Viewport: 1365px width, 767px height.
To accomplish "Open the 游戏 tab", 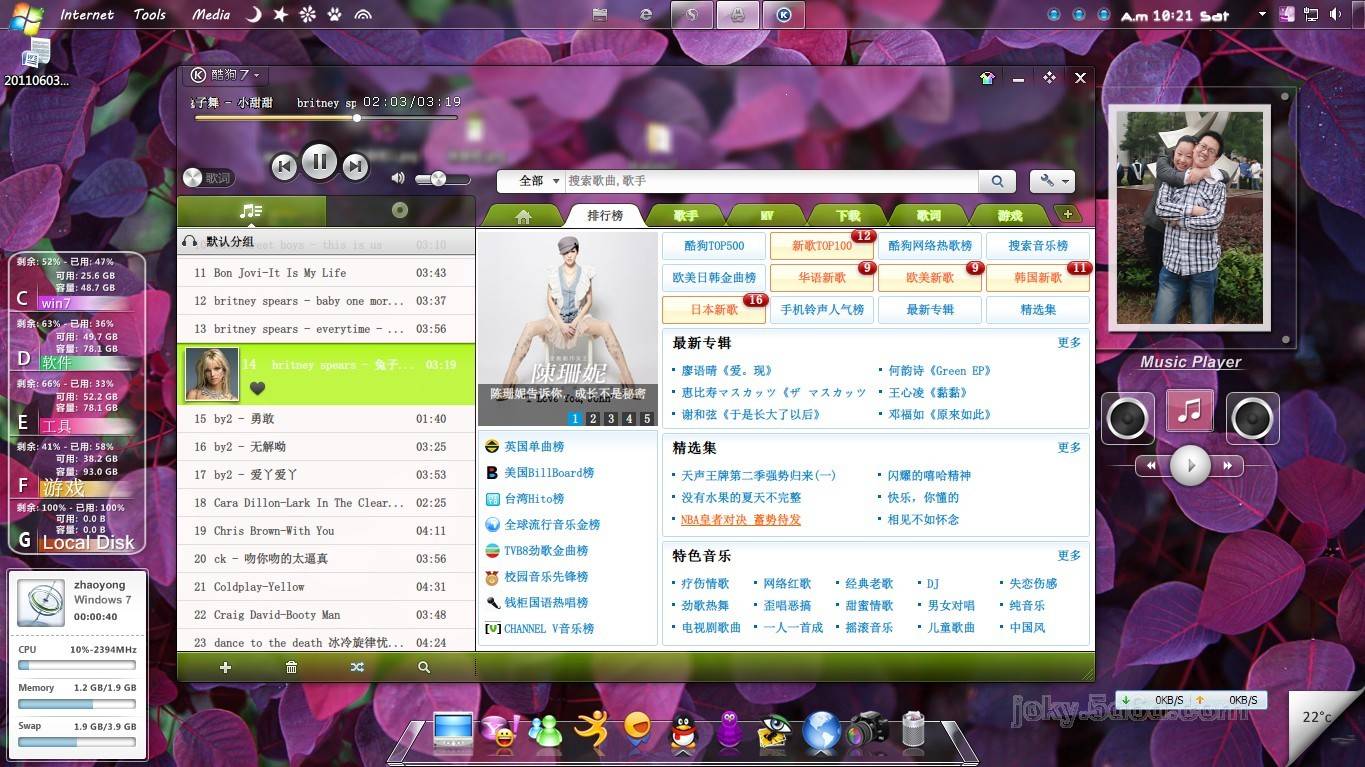I will tap(1010, 216).
